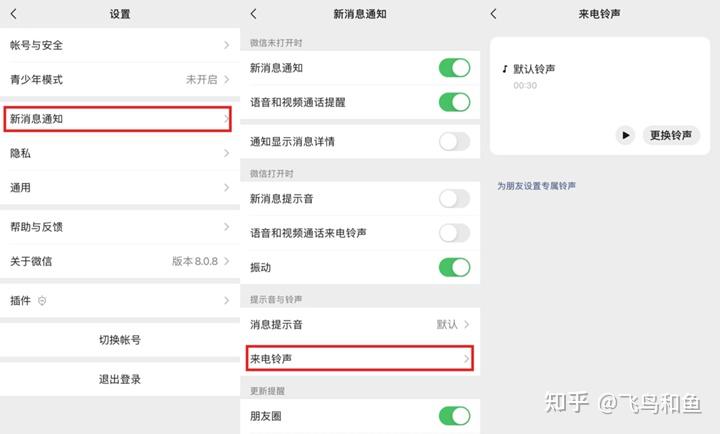Go back from the 设置 screen

pos(14,14)
